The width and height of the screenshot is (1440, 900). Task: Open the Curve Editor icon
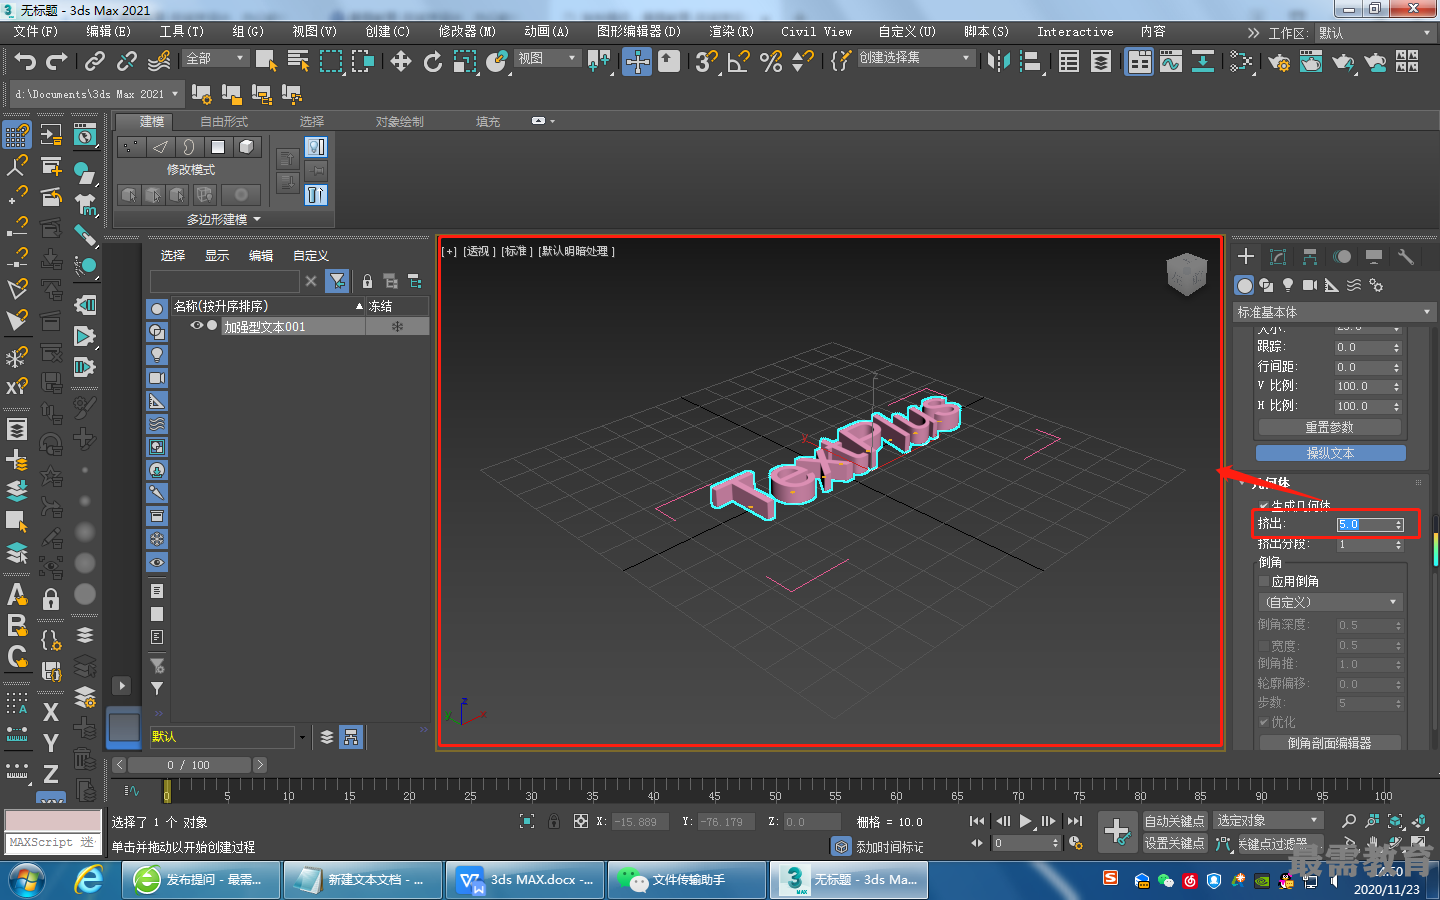(x=1171, y=62)
